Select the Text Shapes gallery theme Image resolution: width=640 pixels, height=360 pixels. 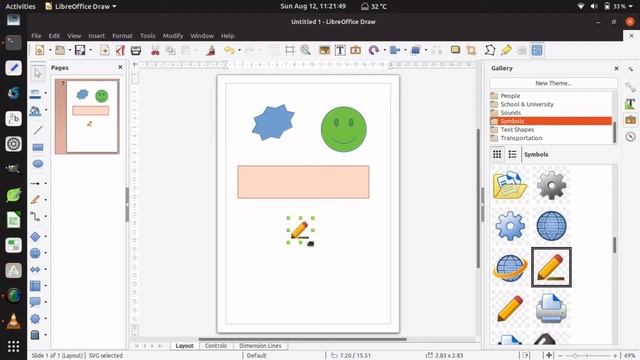point(551,130)
